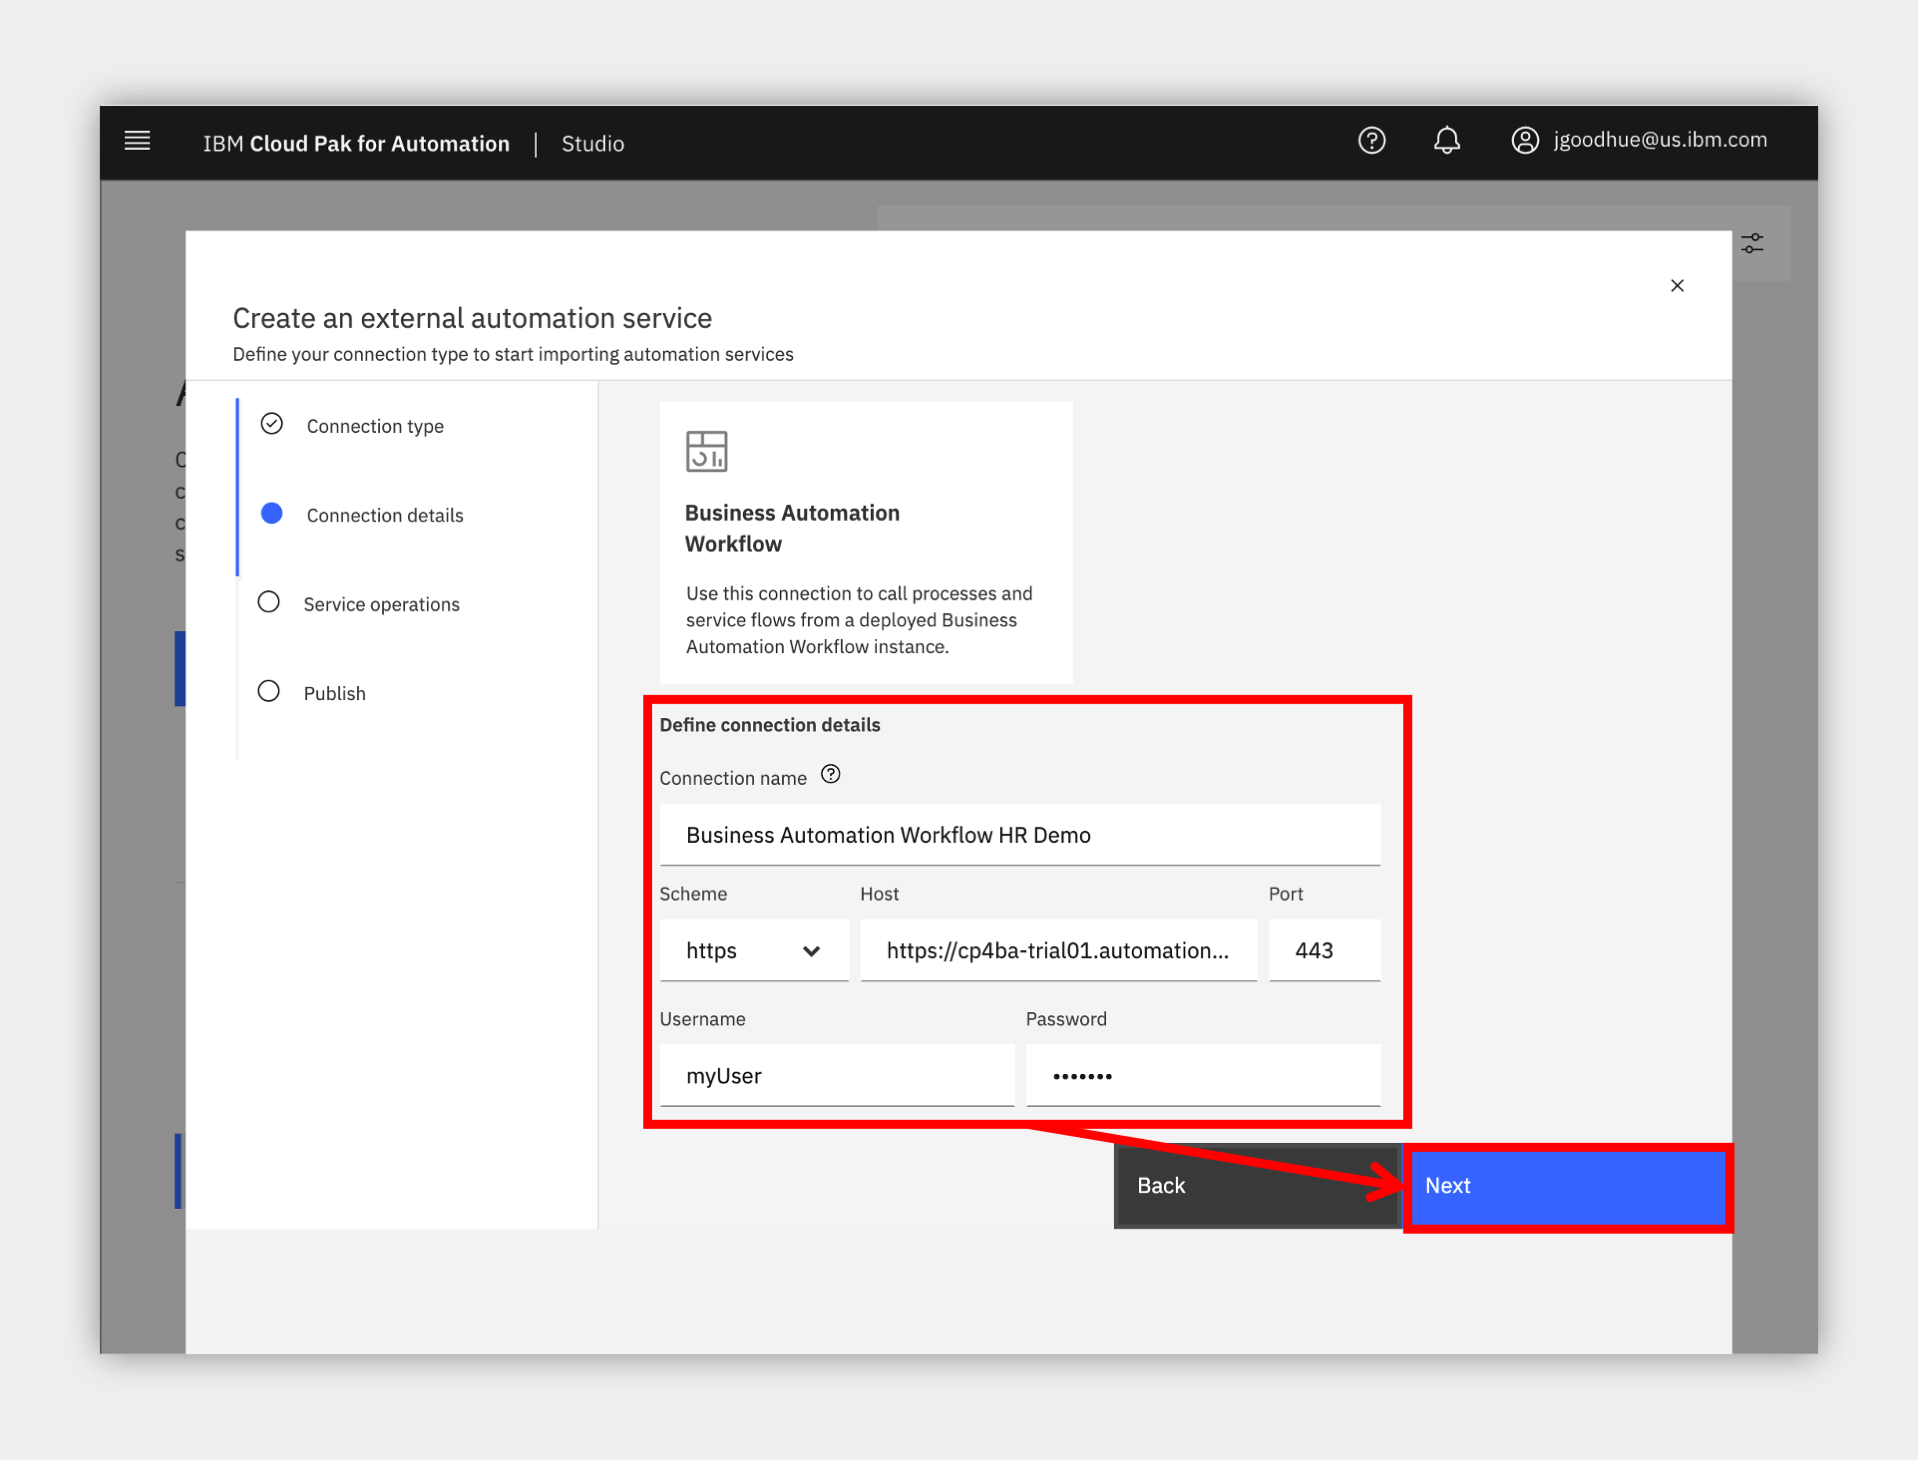Select the Service operations step circle
The width and height of the screenshot is (1918, 1460).
pyautogui.click(x=268, y=602)
